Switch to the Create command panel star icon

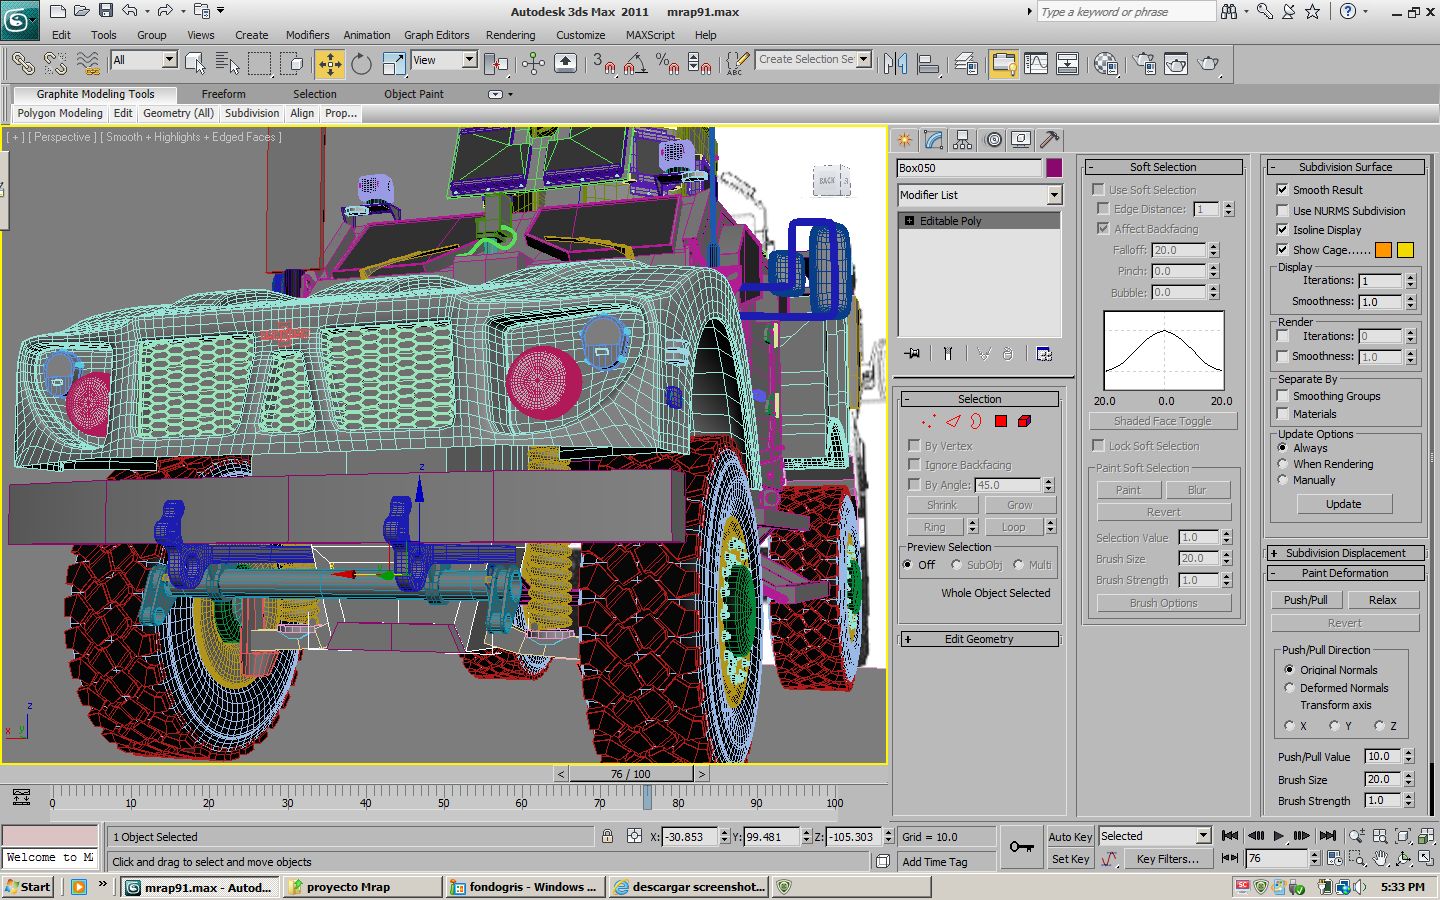(x=905, y=140)
